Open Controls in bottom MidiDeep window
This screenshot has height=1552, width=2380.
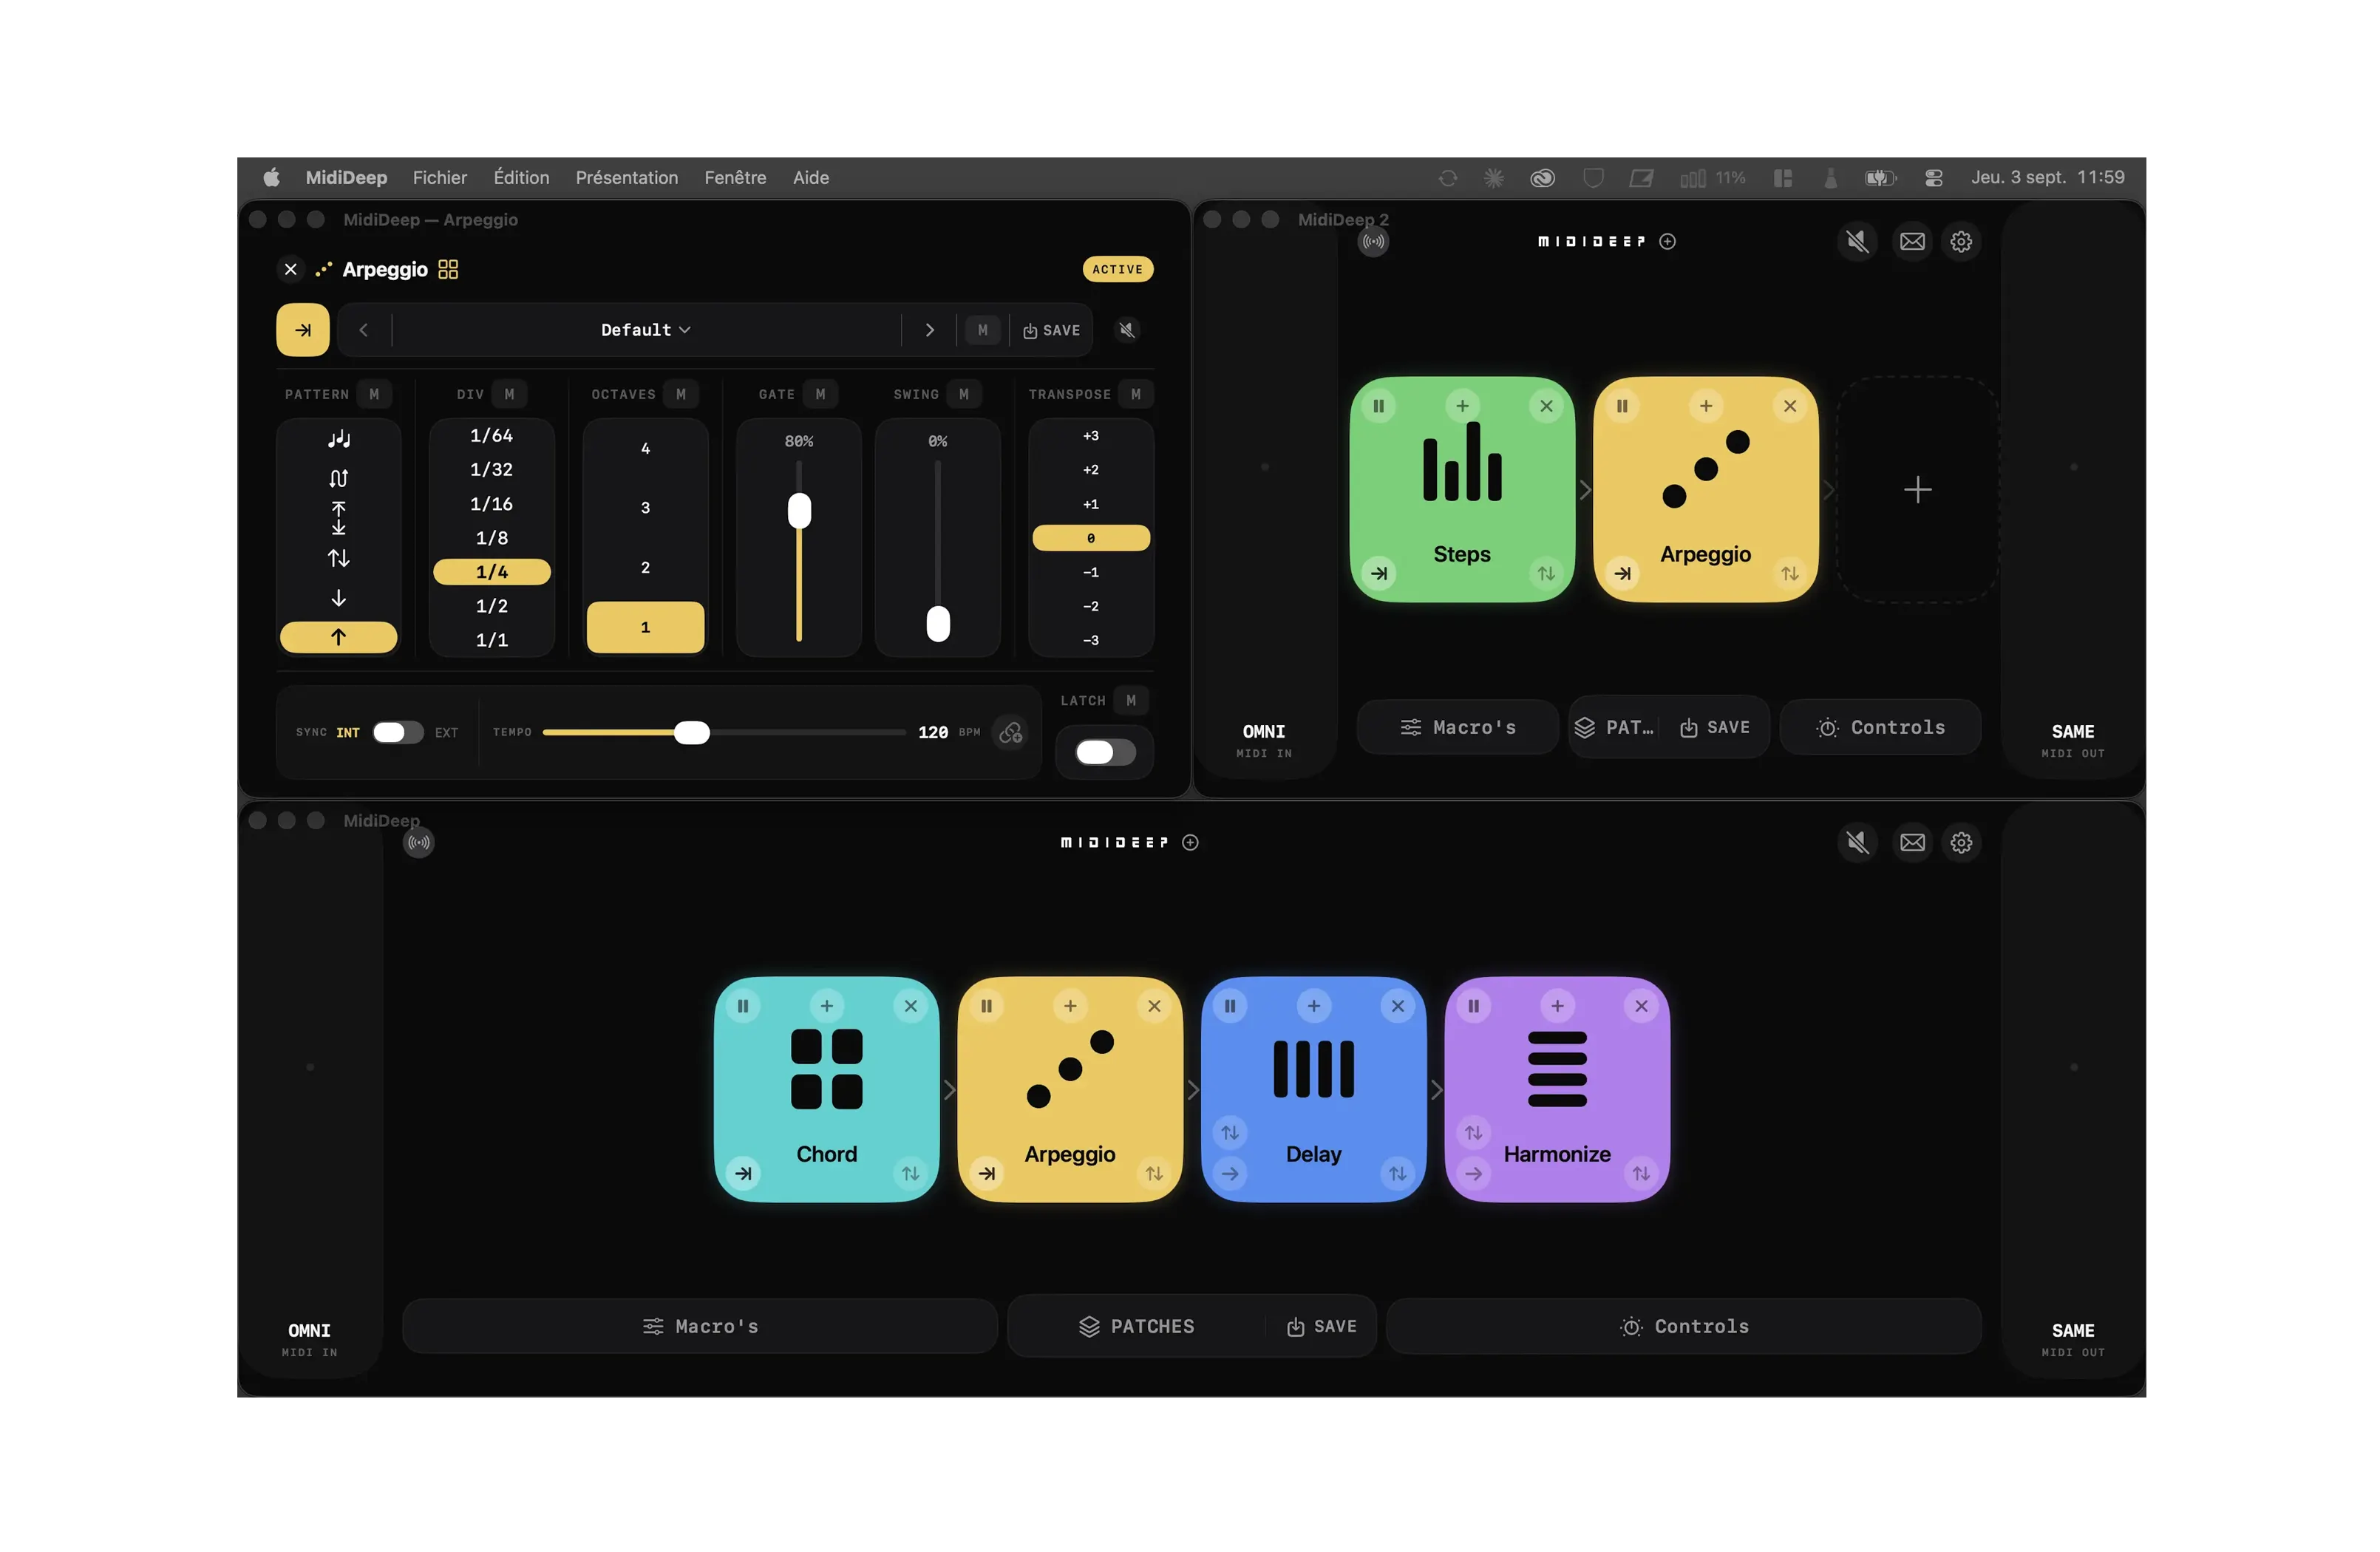pos(1684,1327)
